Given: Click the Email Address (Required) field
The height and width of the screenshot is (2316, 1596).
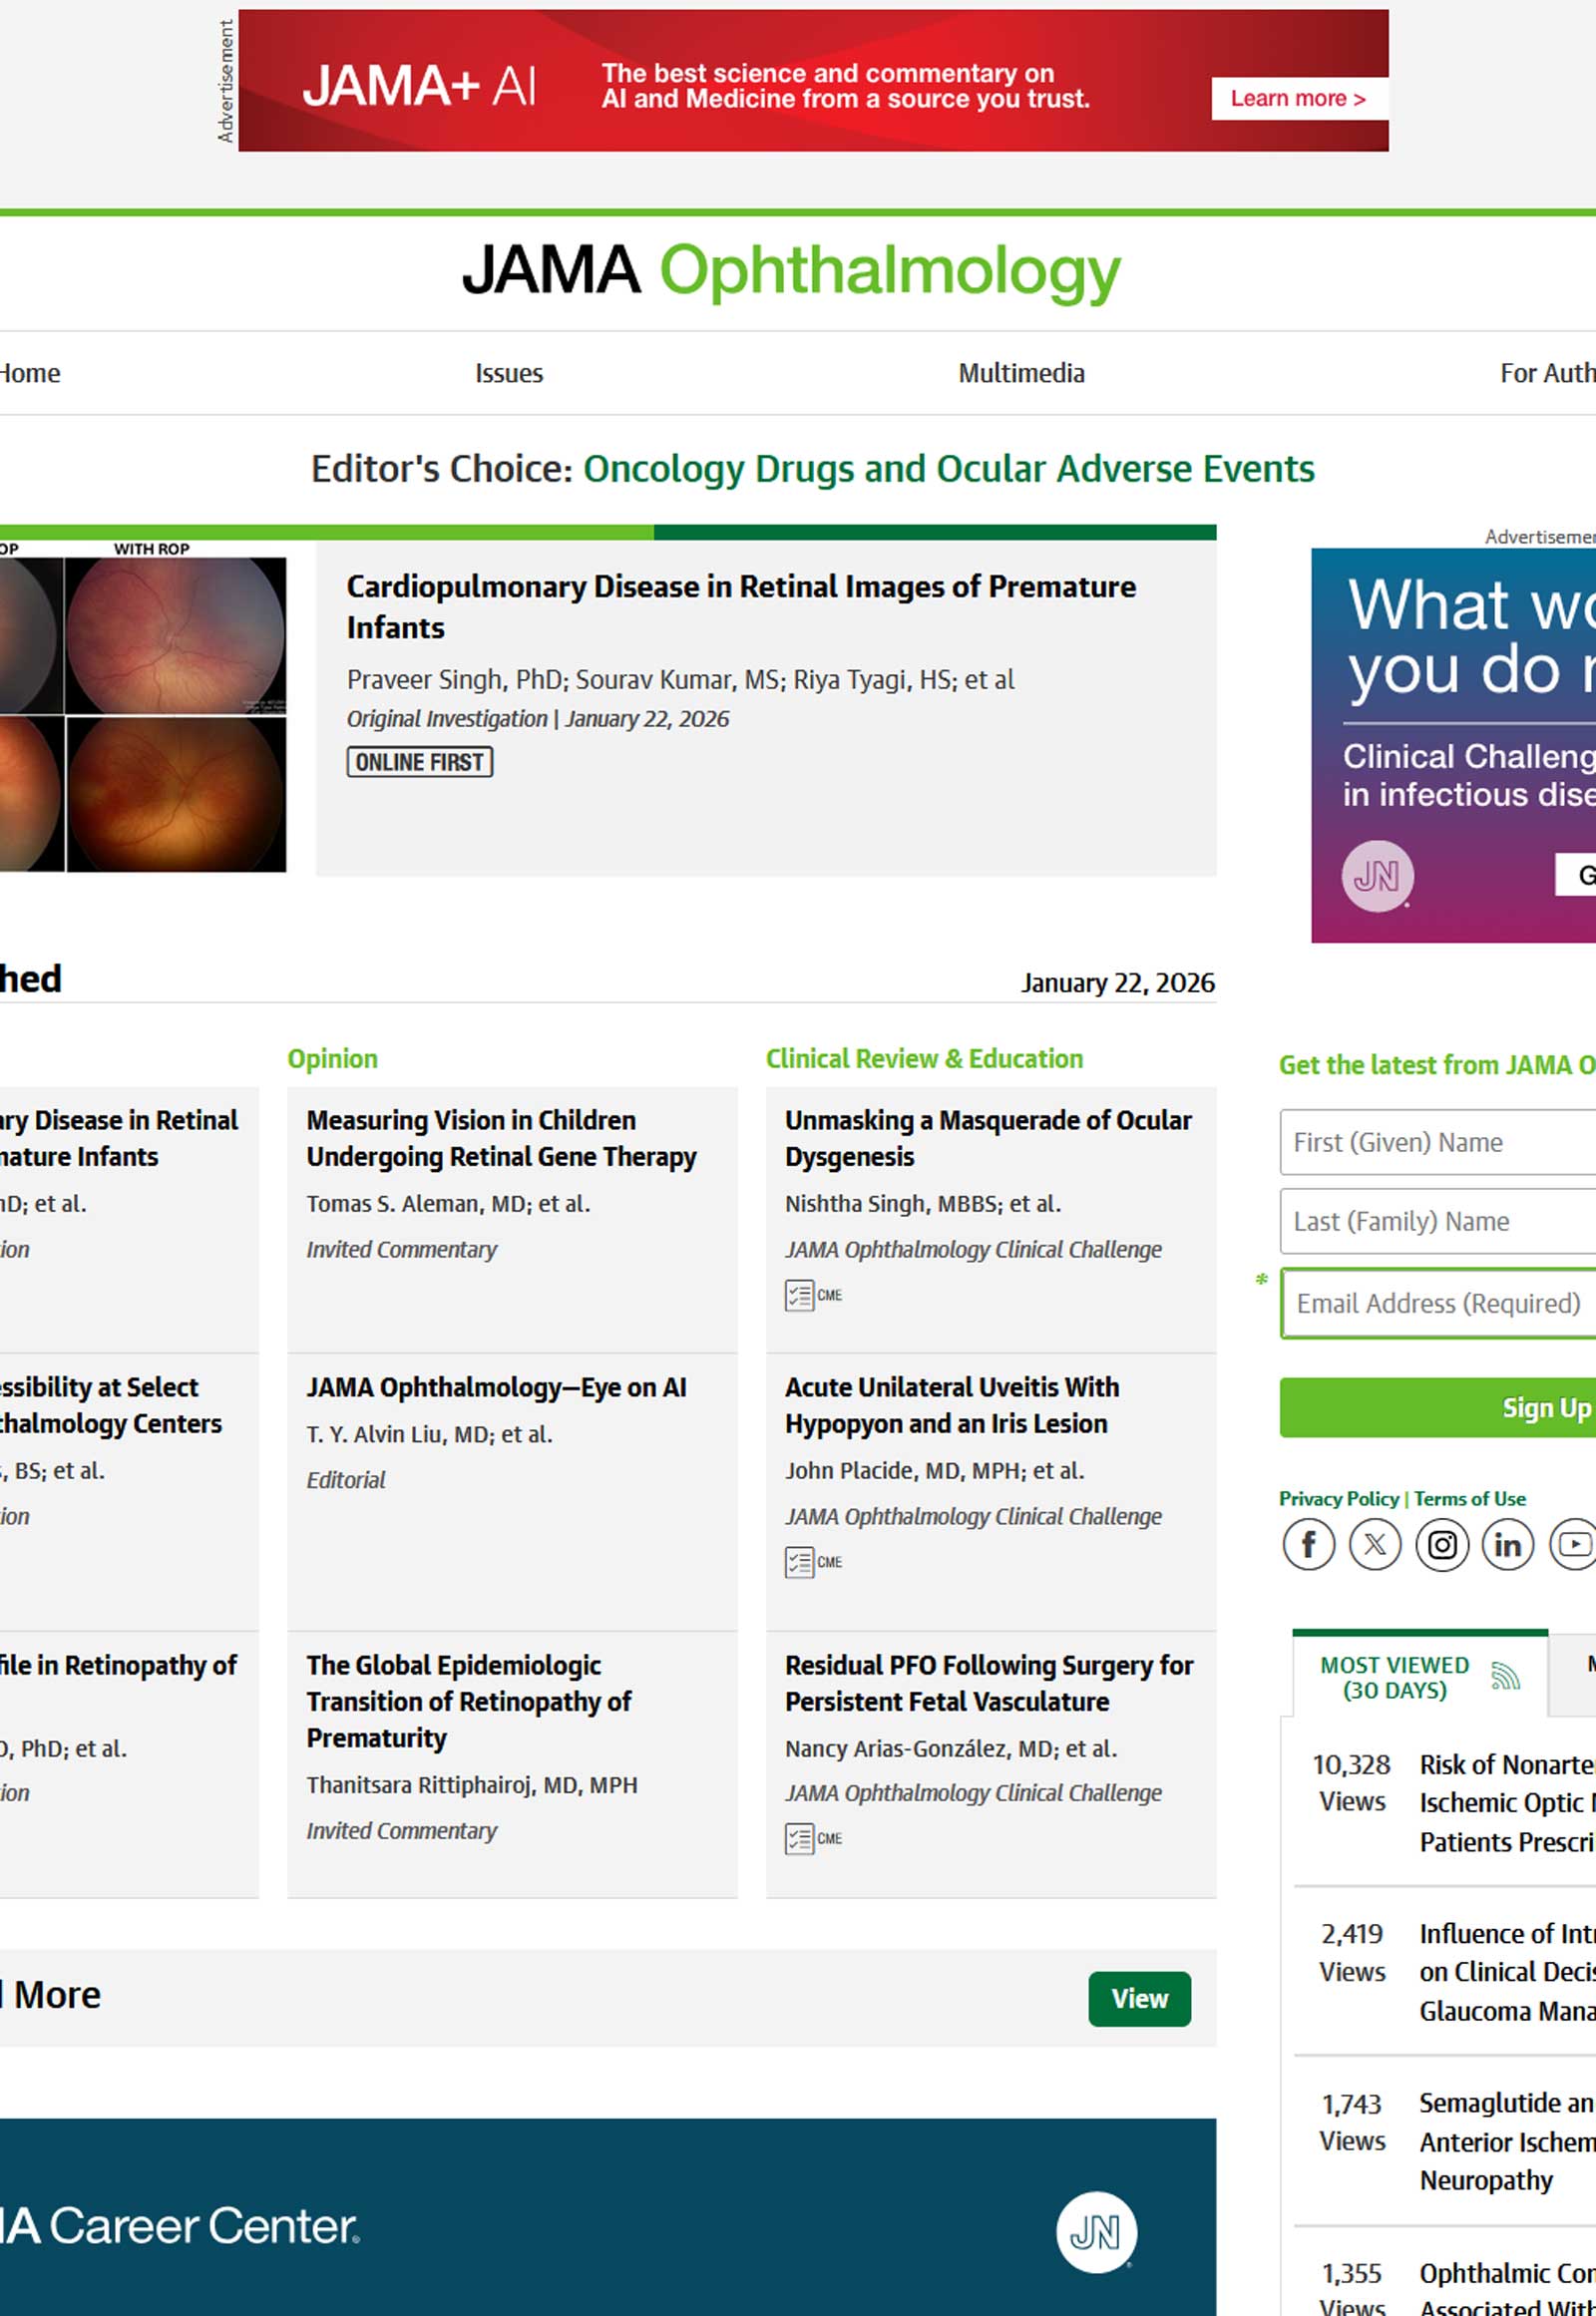Looking at the screenshot, I should pos(1438,1303).
